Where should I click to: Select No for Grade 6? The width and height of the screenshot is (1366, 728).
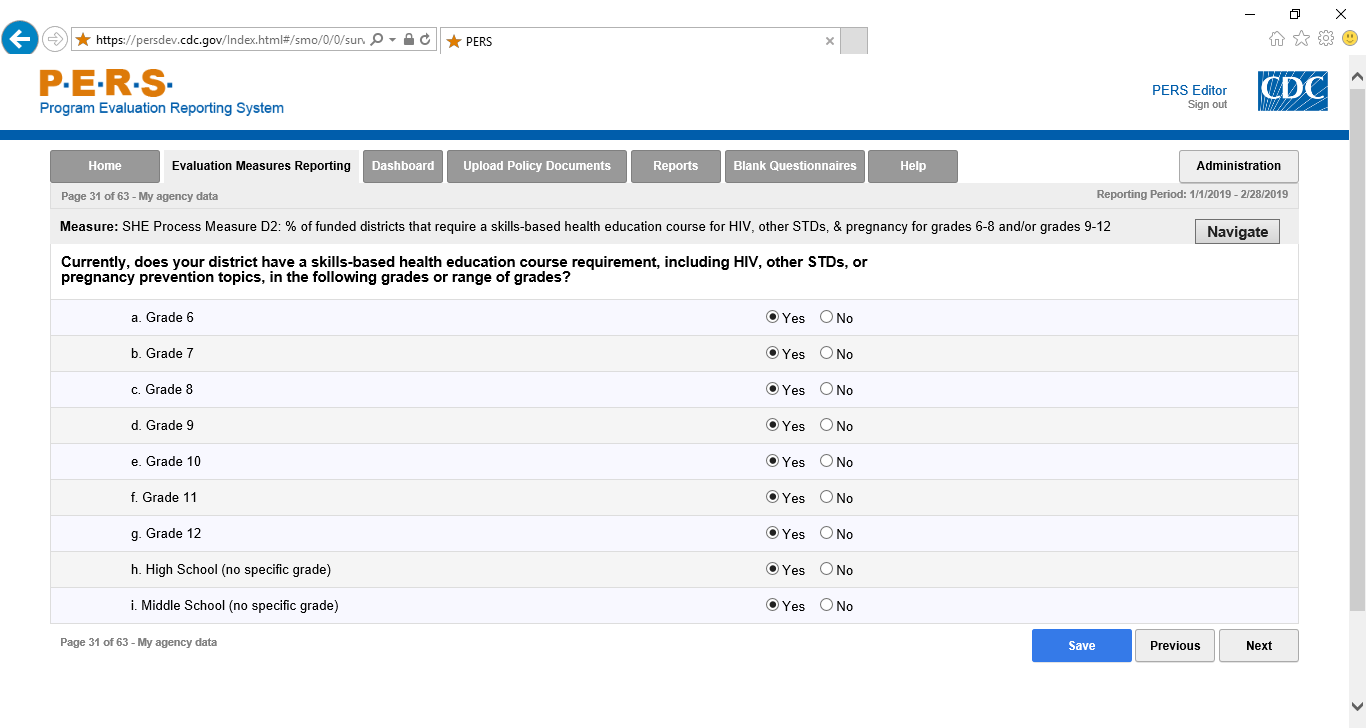pyautogui.click(x=826, y=317)
